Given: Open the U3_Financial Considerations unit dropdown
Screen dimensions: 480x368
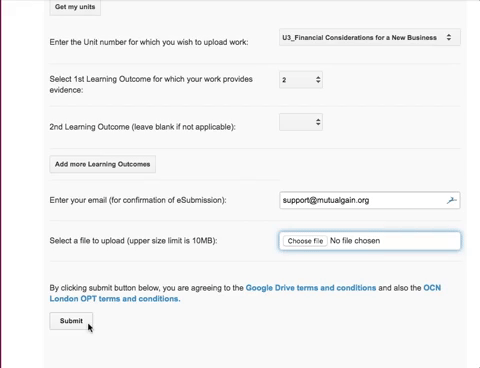Looking at the screenshot, I should [x=370, y=37].
